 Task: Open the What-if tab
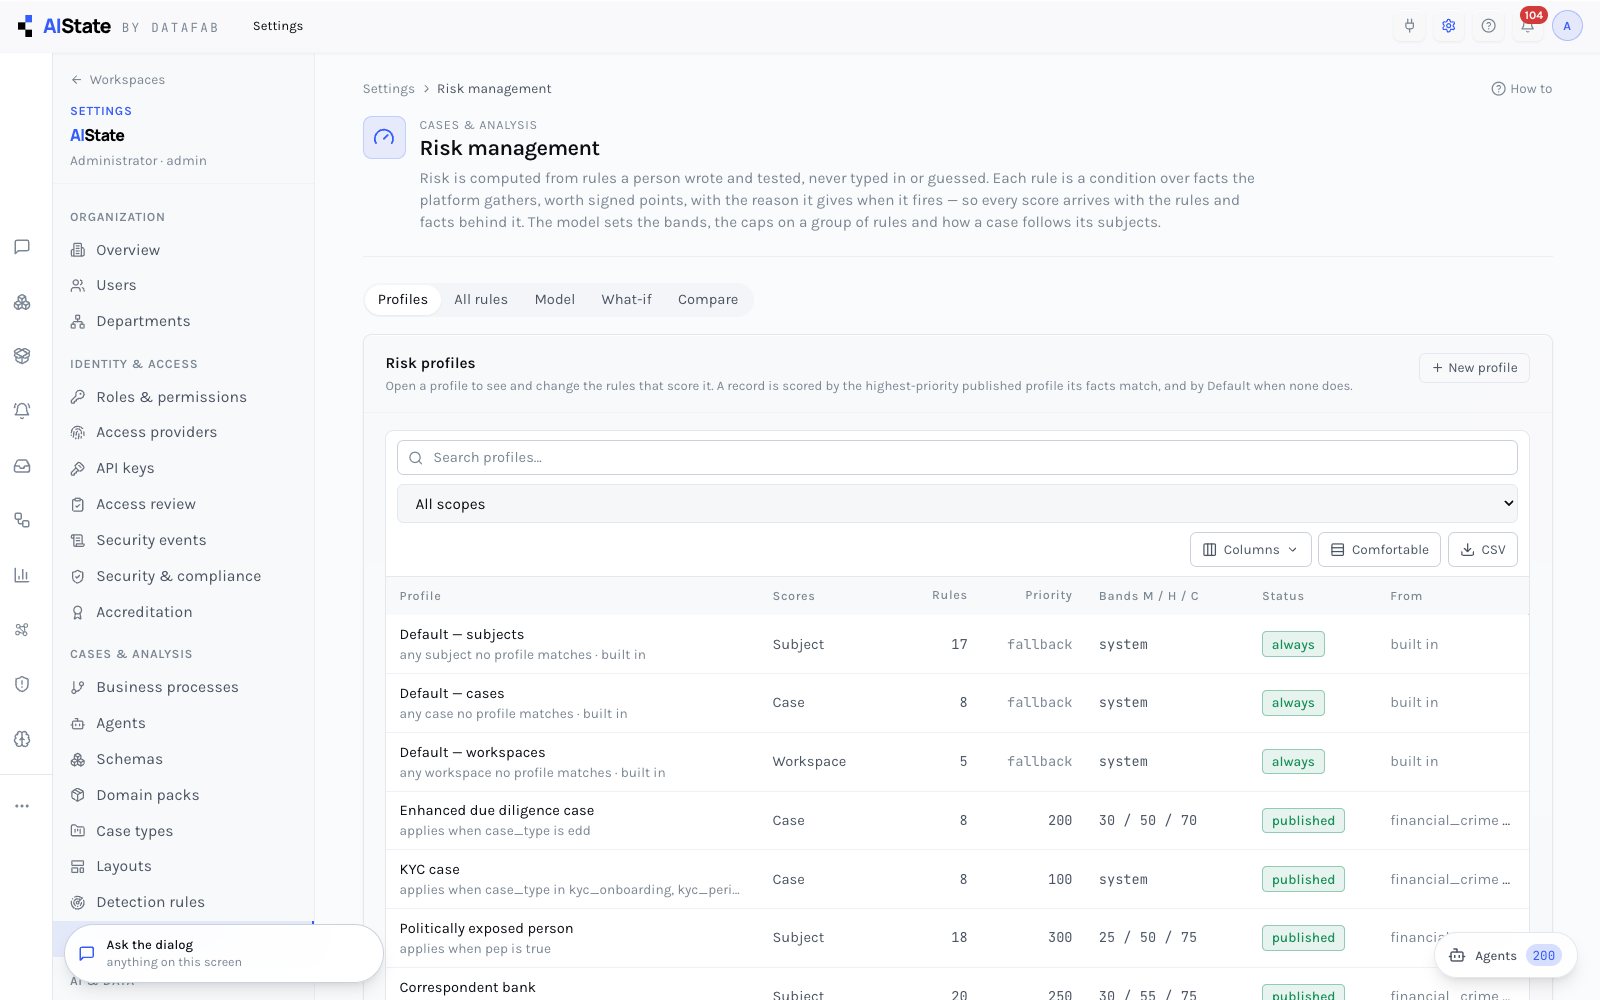pos(626,299)
